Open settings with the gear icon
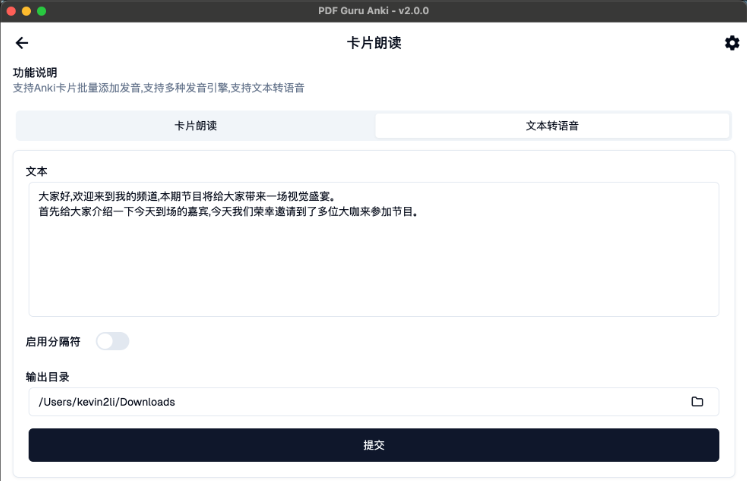 (x=732, y=43)
